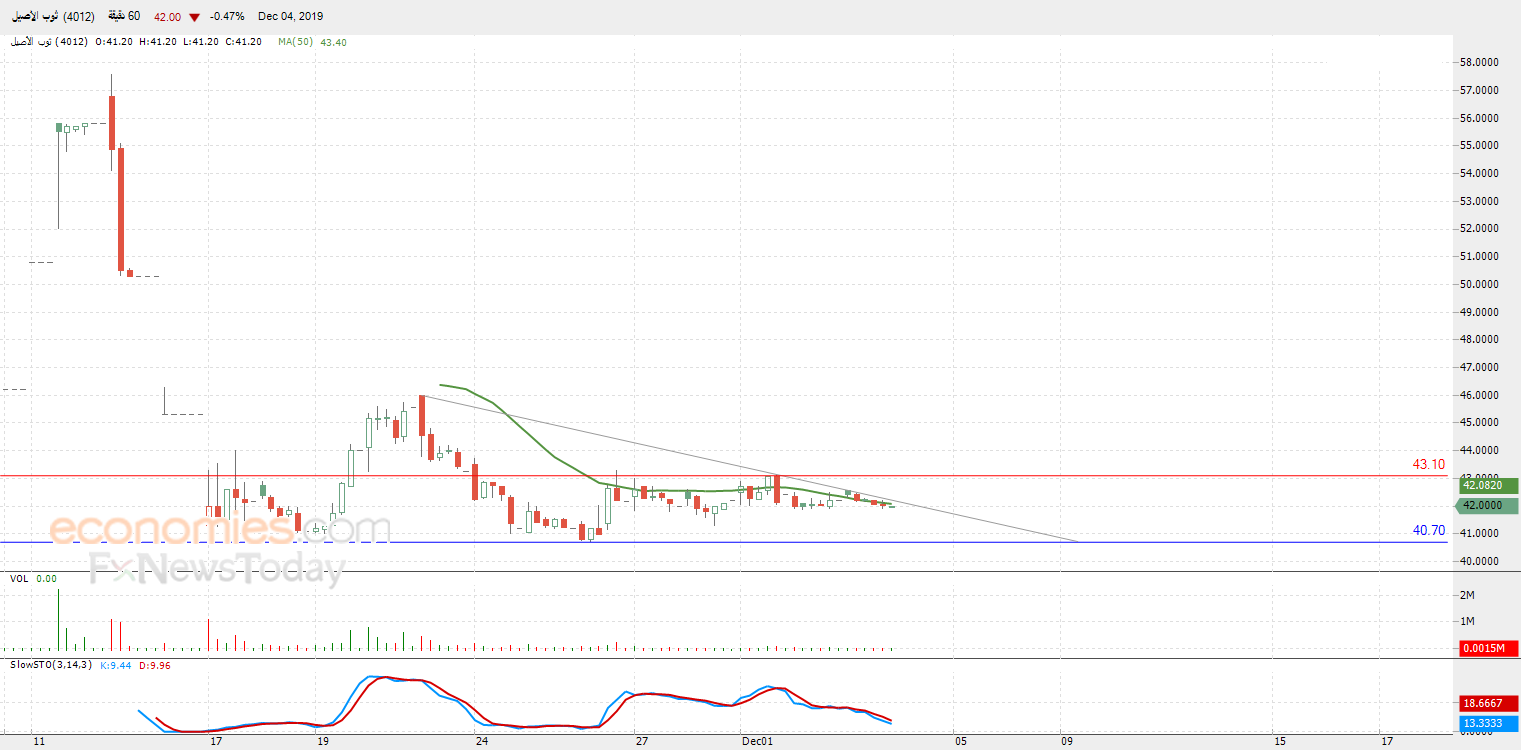Click the C:41.20 close value

(243, 42)
